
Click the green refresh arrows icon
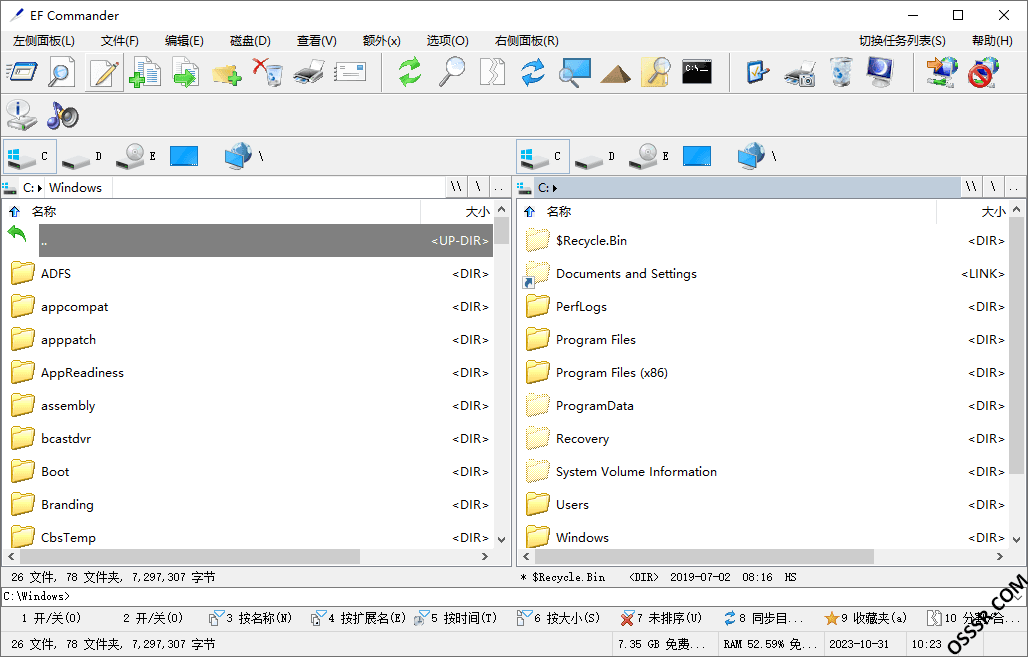pyautogui.click(x=410, y=72)
